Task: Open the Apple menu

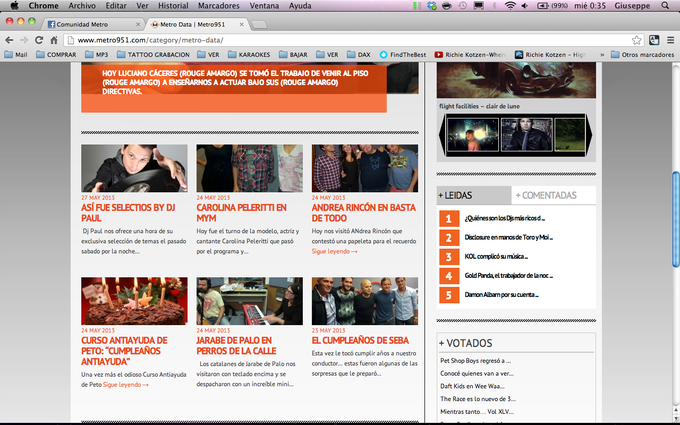Action: coord(14,6)
